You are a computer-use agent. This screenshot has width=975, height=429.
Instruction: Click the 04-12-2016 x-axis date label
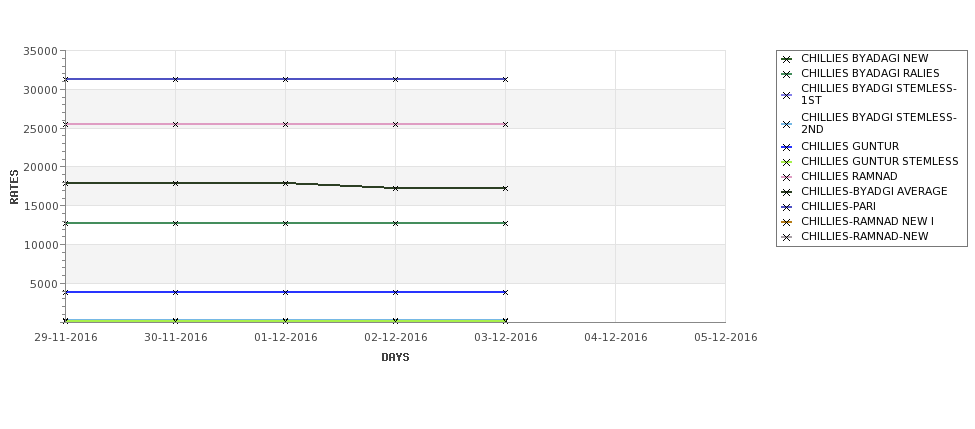pyautogui.click(x=616, y=338)
